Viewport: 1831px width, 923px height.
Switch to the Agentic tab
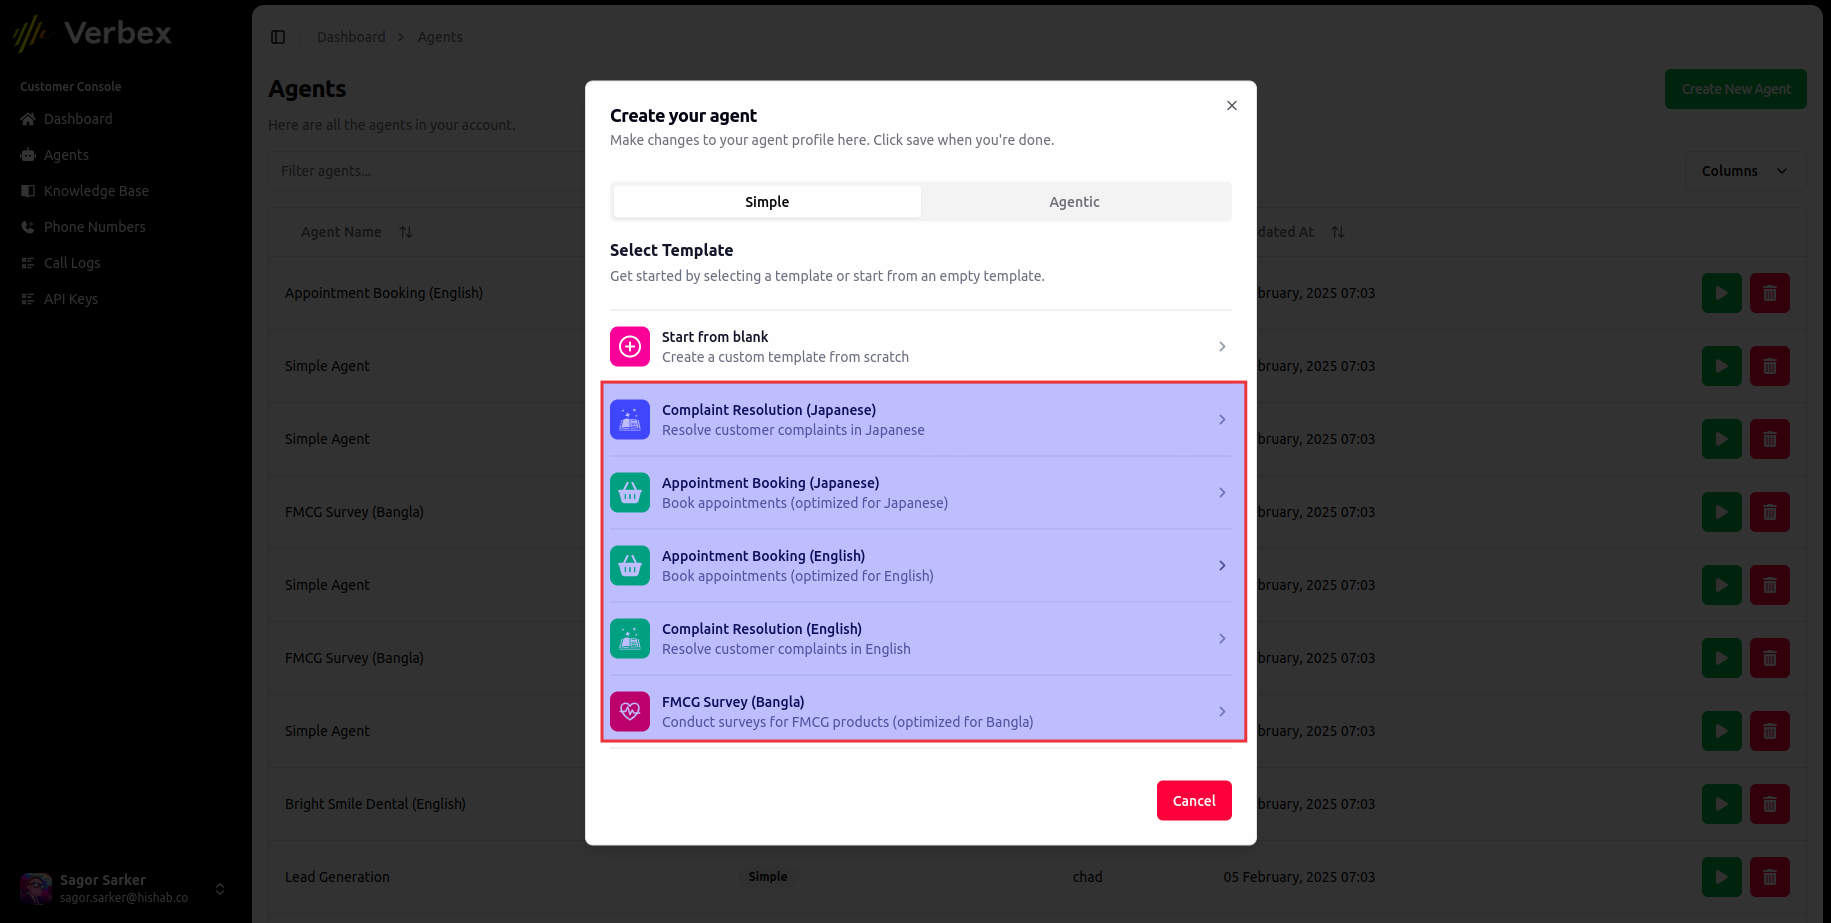[x=1074, y=201]
